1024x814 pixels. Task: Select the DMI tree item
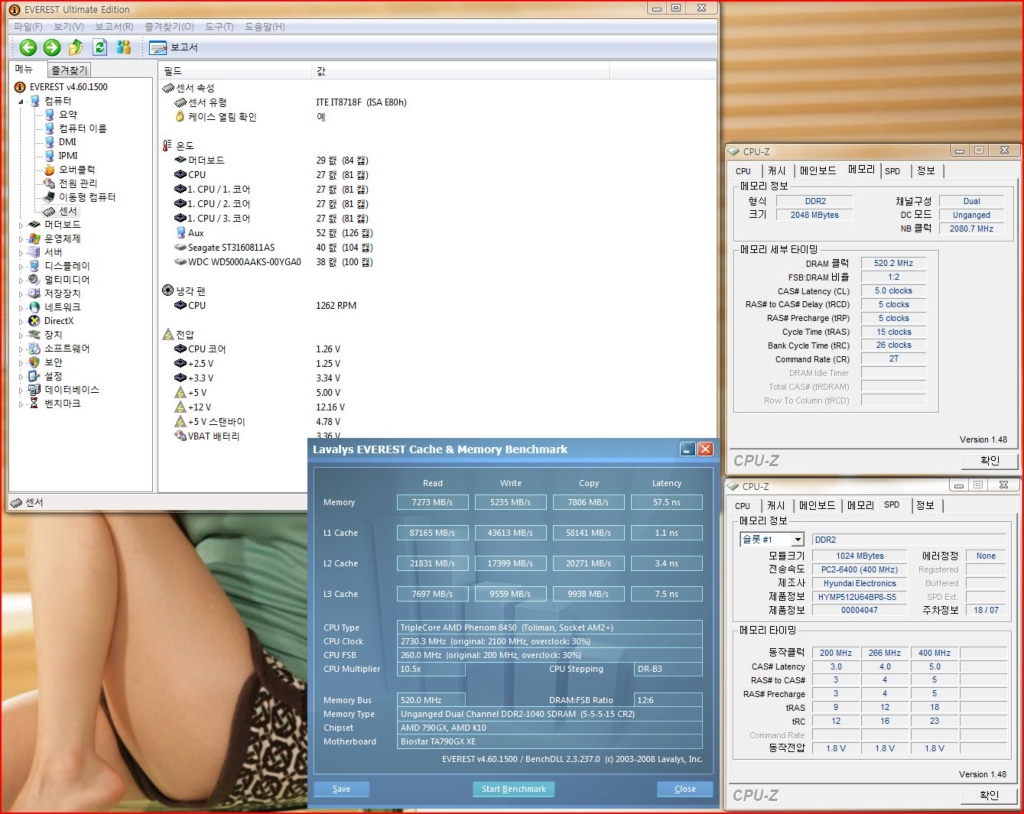point(67,142)
